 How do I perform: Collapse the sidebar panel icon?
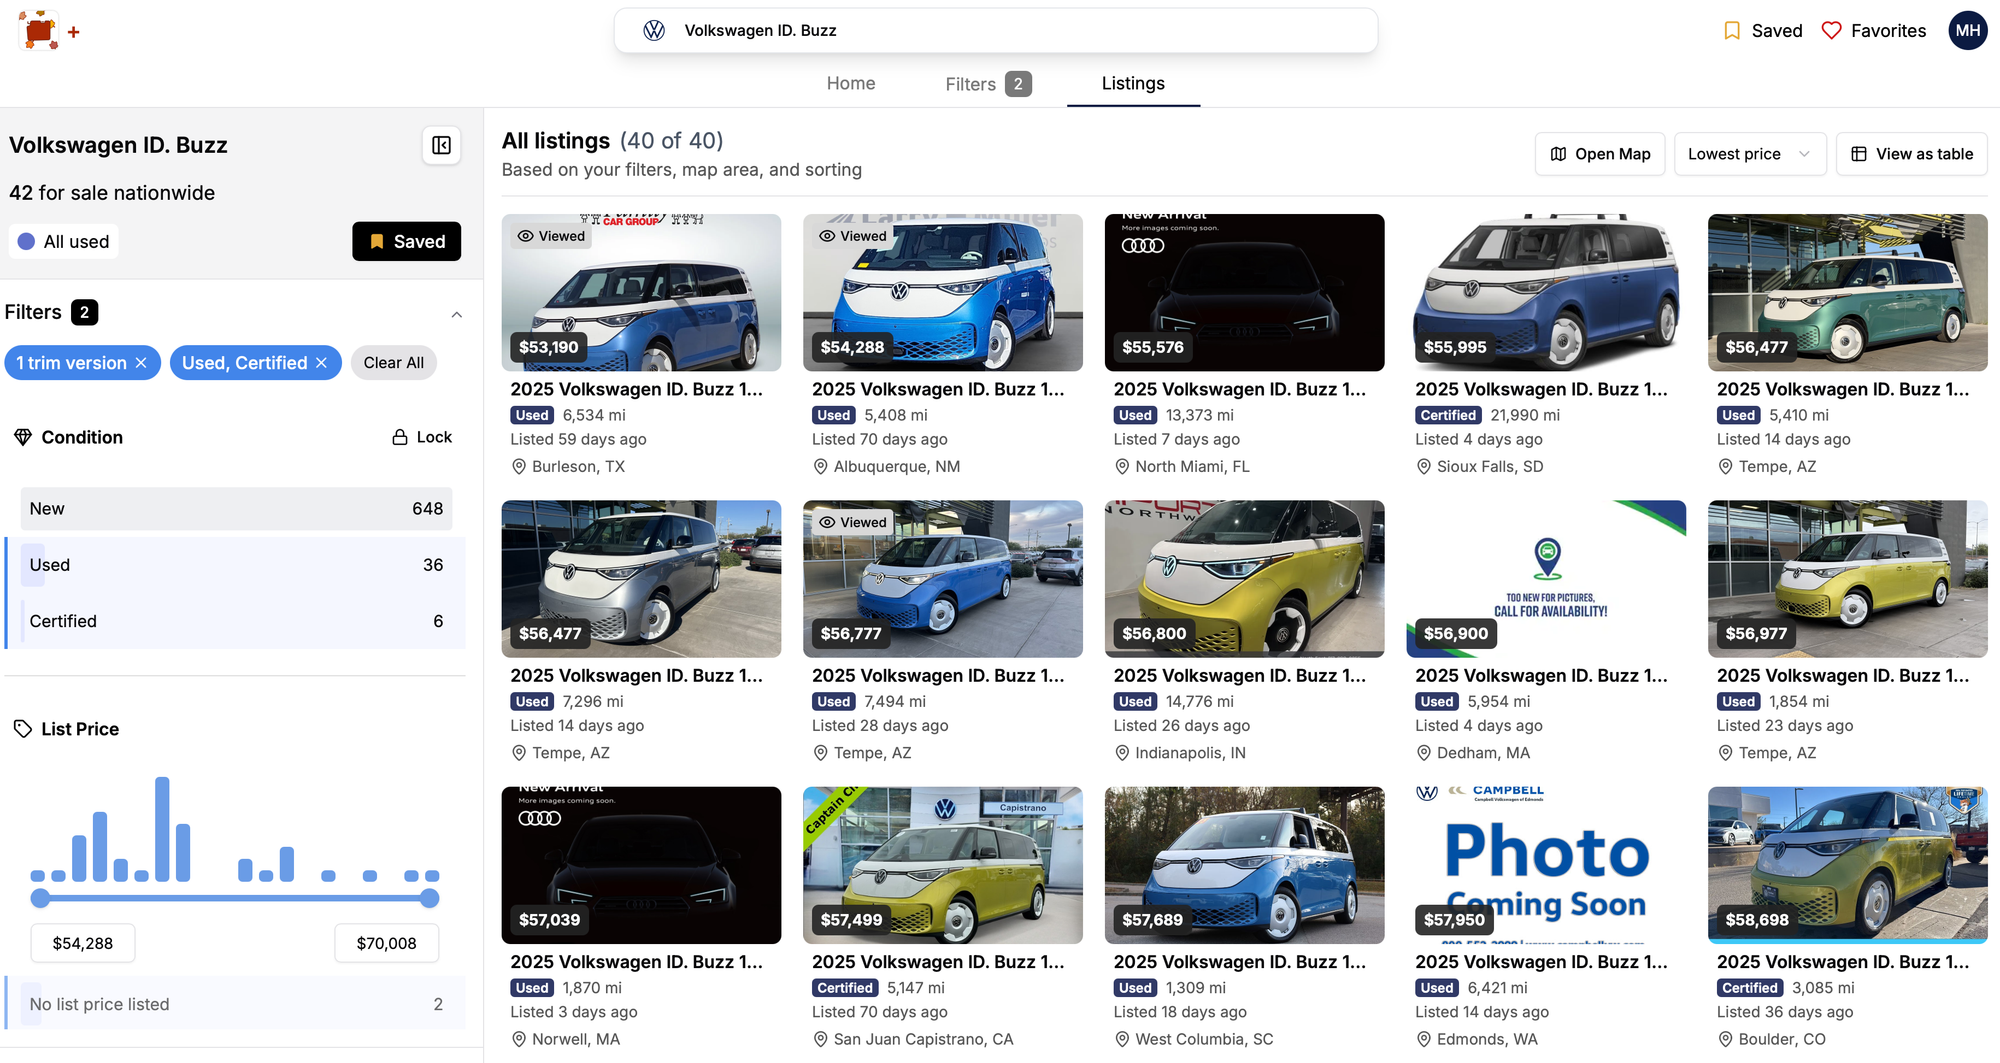(x=441, y=146)
